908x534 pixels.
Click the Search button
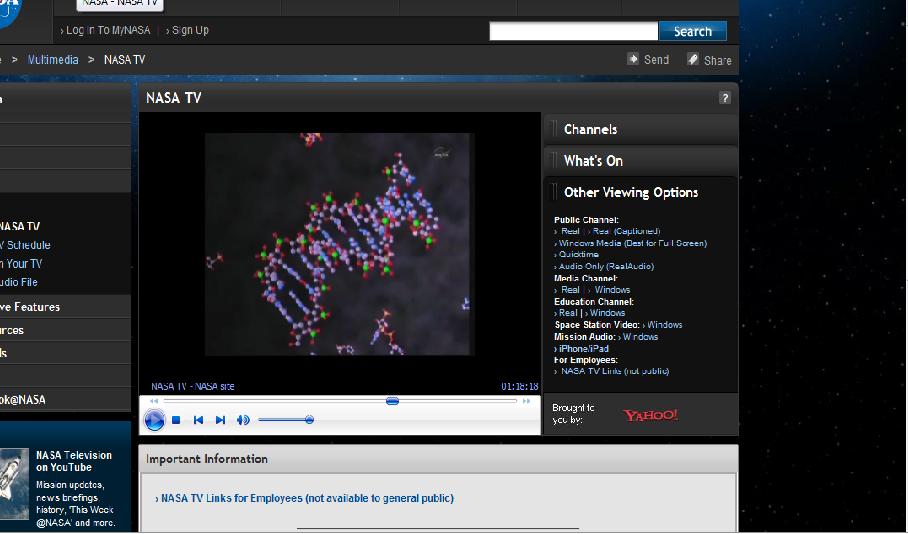point(693,31)
